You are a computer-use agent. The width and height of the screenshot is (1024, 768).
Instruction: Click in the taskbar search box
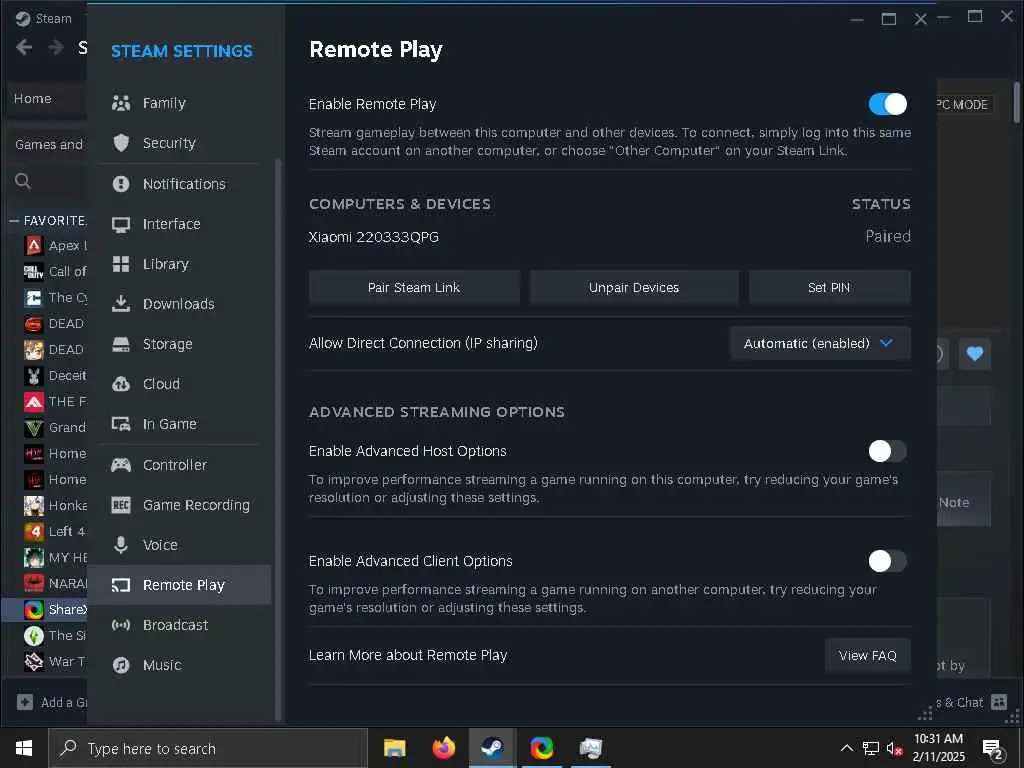(x=208, y=748)
